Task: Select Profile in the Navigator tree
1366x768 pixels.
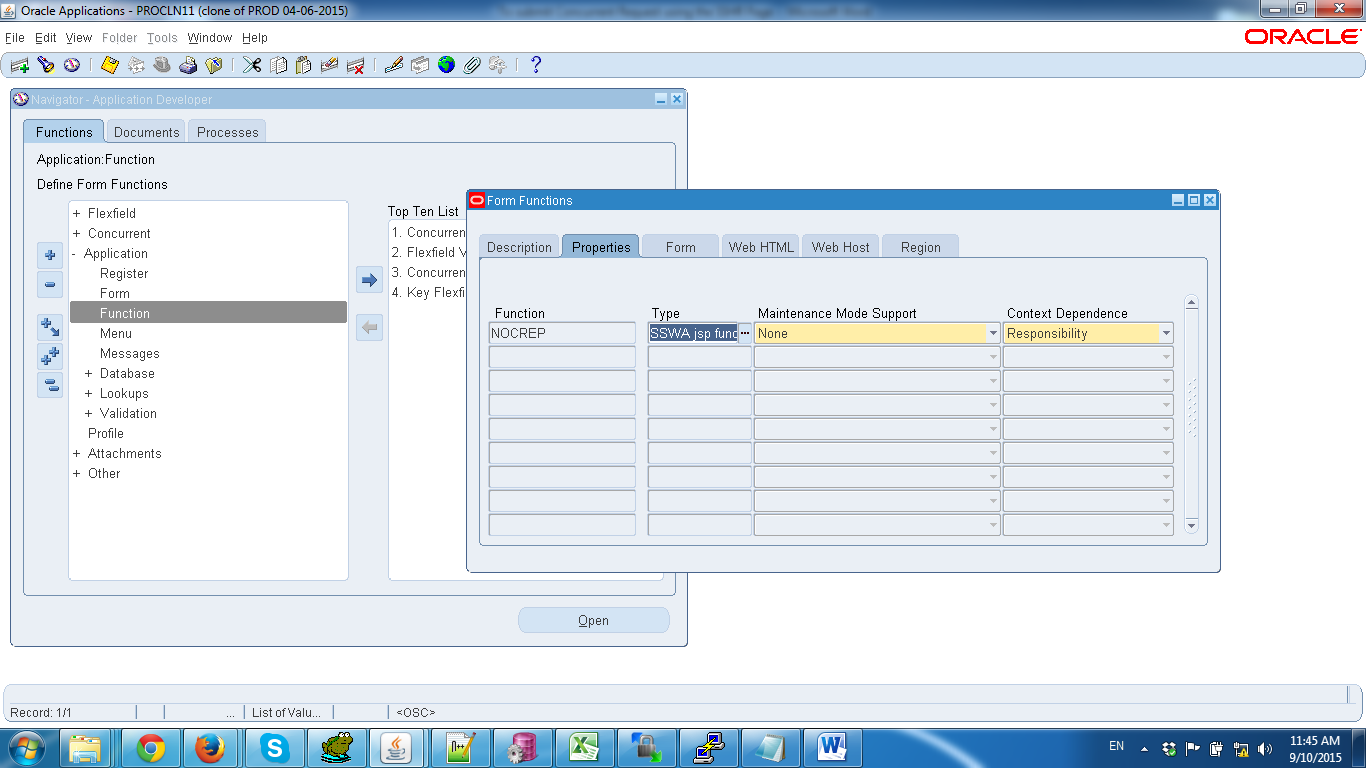Action: (x=106, y=433)
